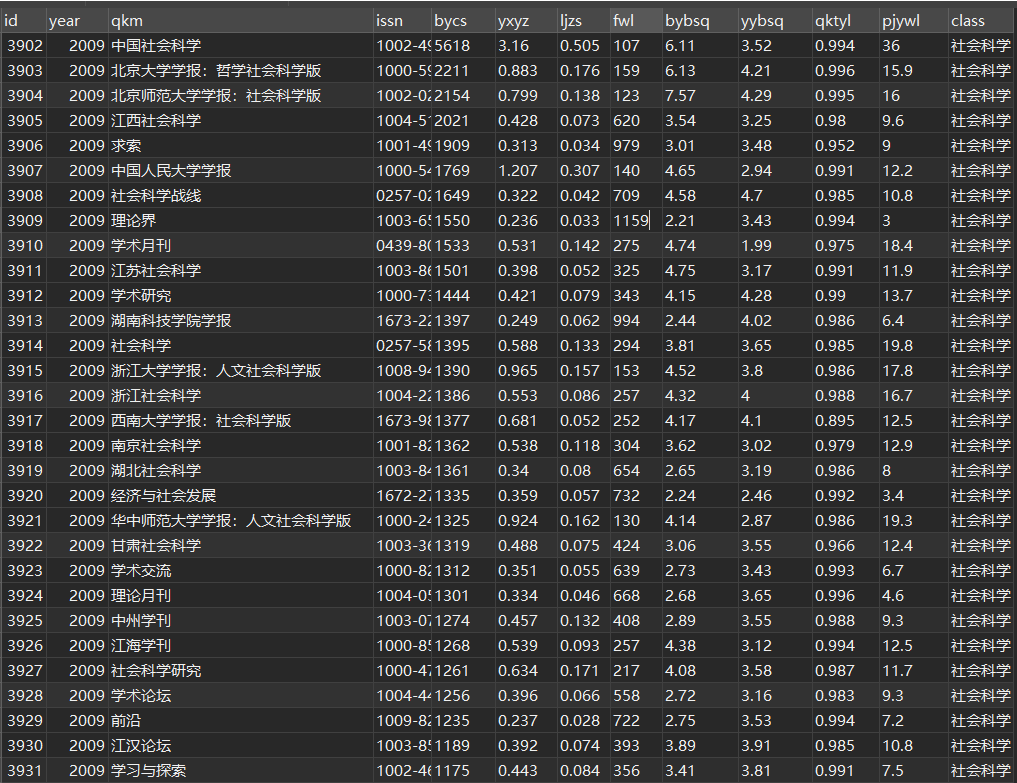The width and height of the screenshot is (1017, 783).
Task: Select the qkm column header
Action: (x=241, y=21)
